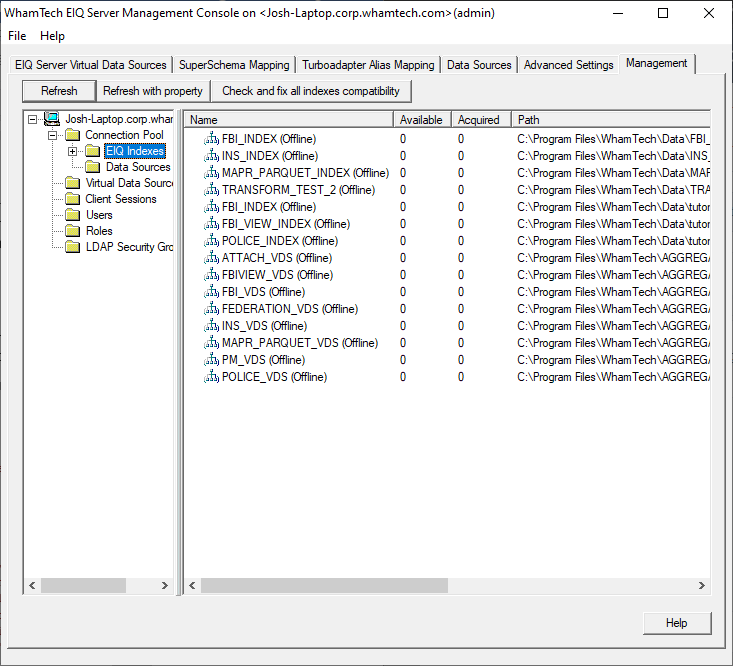This screenshot has height=666, width=733.
Task: Open the File menu
Action: [x=17, y=36]
